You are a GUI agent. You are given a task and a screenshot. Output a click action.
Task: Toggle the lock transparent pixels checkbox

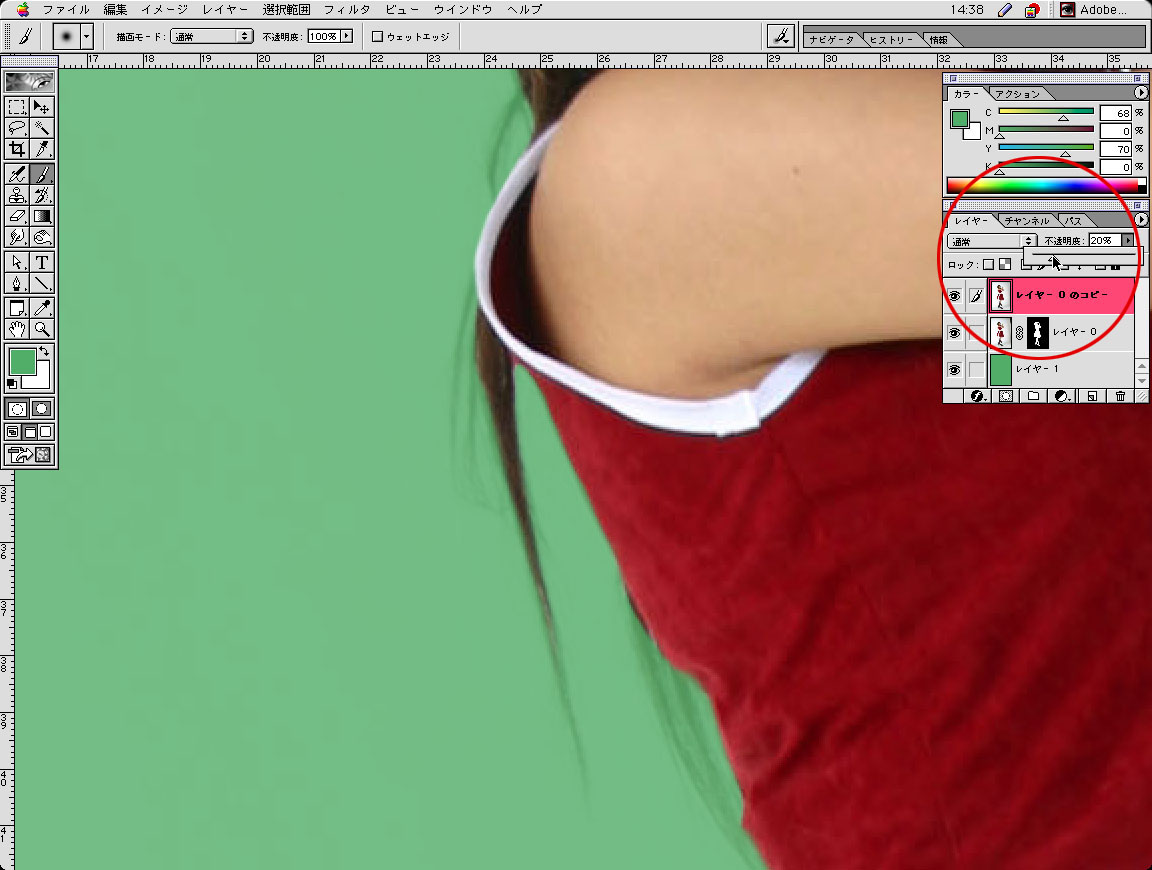pos(989,265)
